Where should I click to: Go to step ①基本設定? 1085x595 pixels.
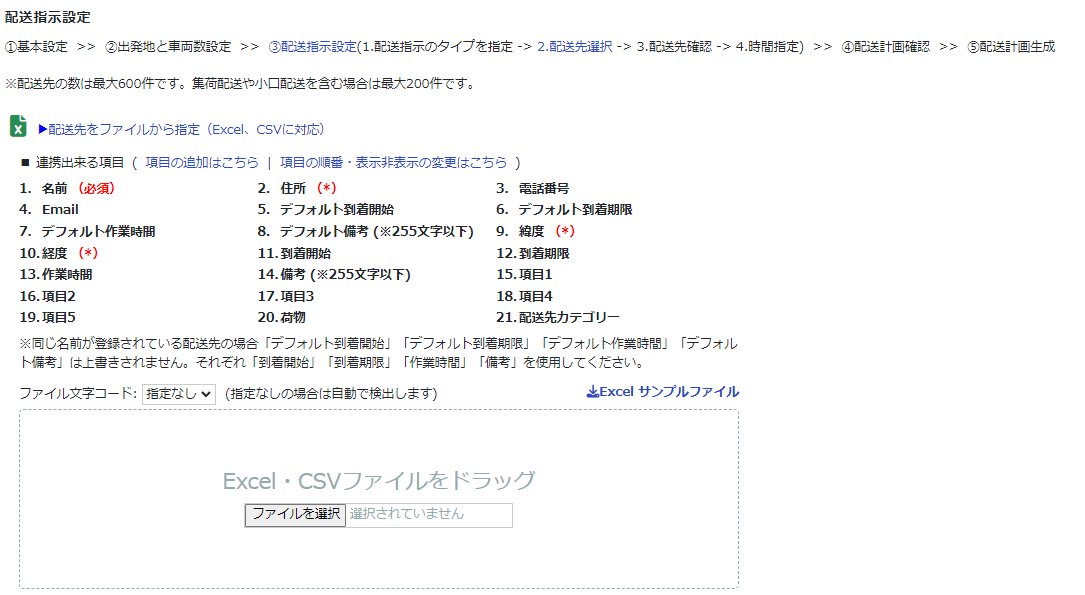click(x=36, y=47)
